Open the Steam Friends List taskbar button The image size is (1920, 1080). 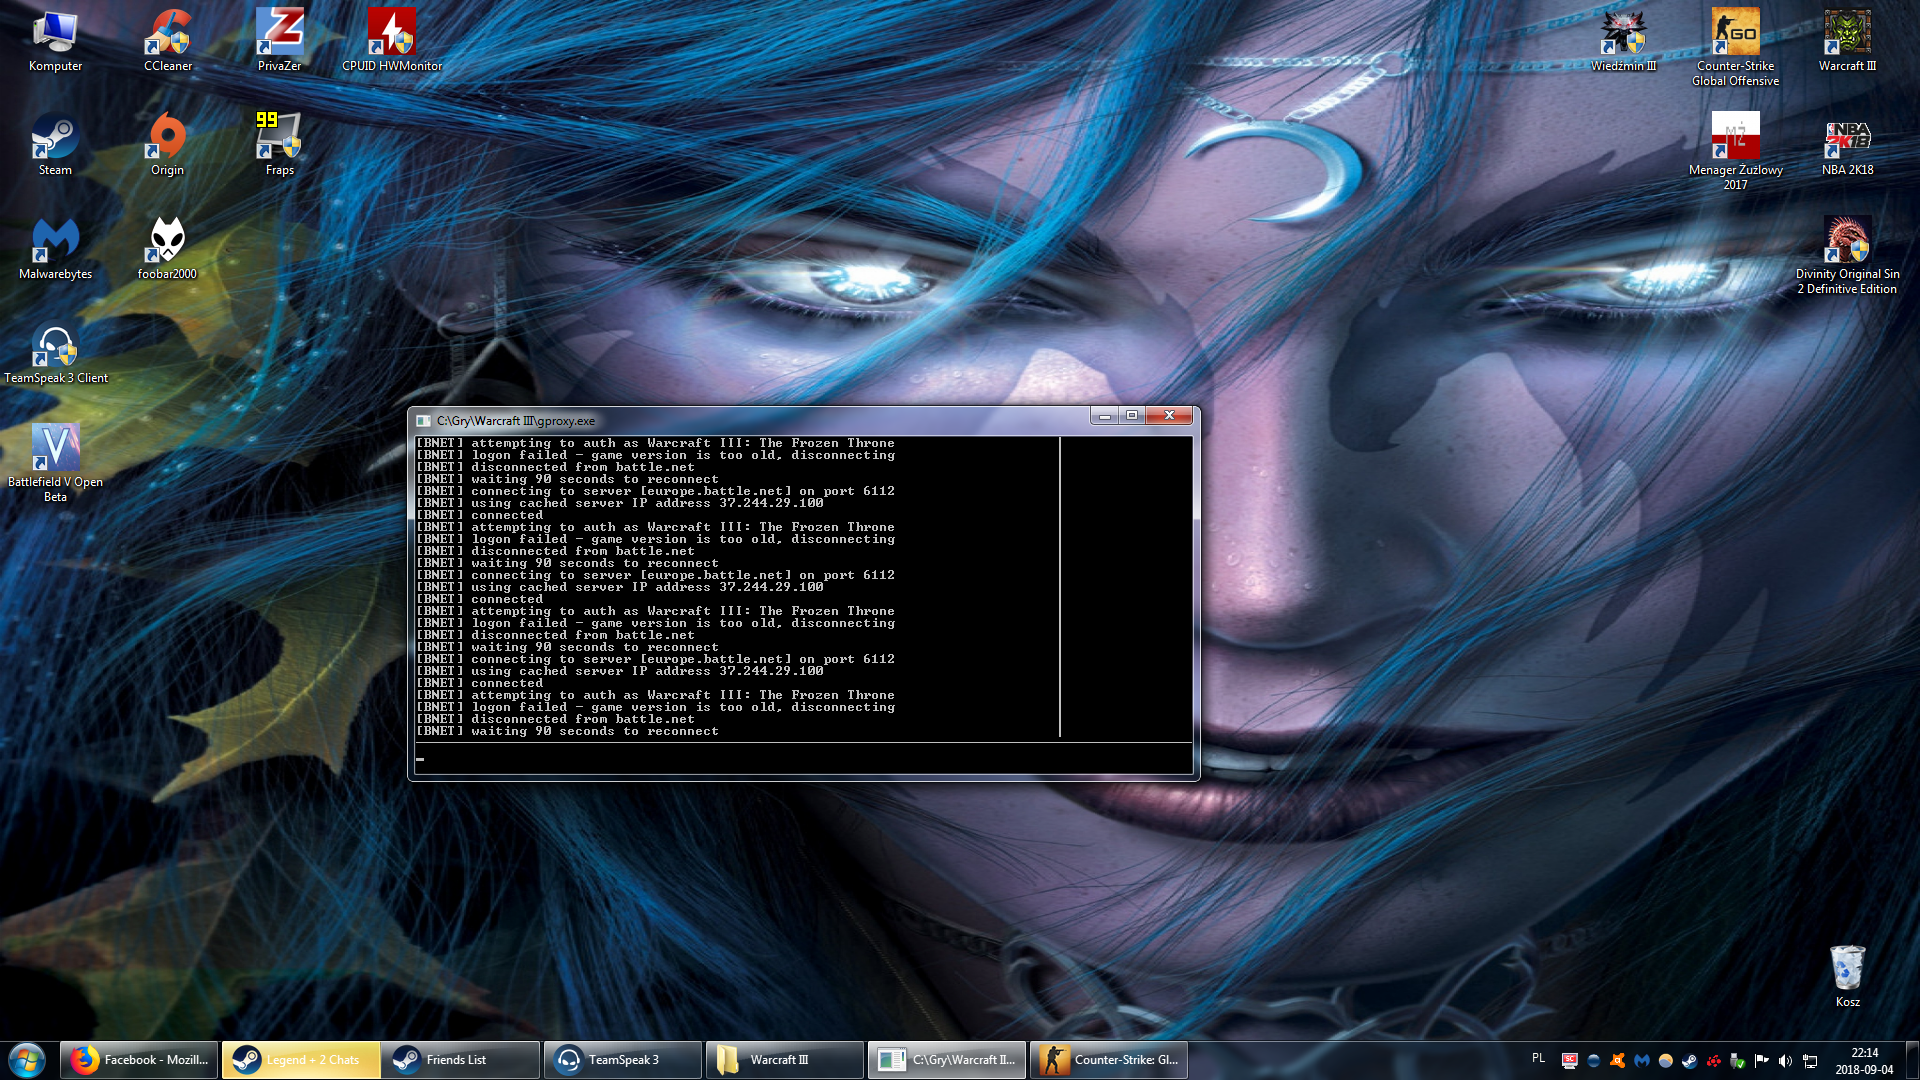(x=461, y=1060)
